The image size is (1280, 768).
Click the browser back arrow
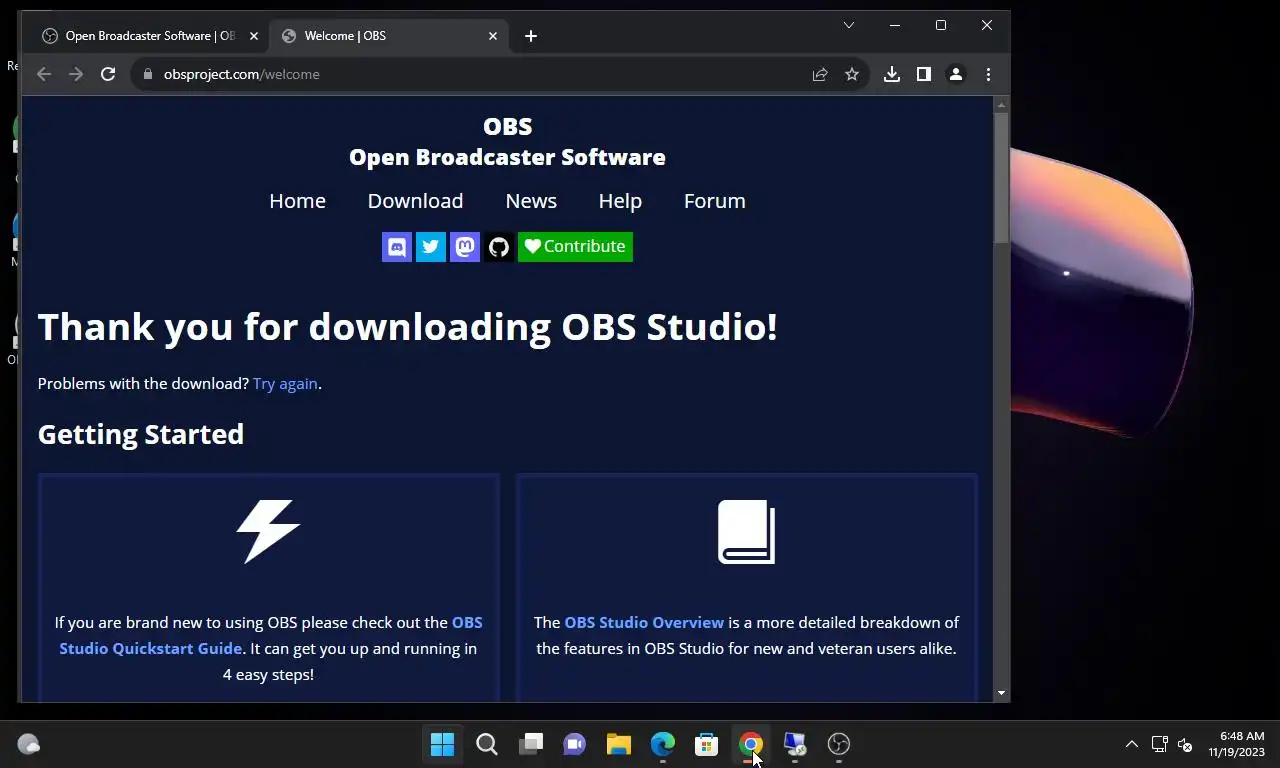pos(44,74)
